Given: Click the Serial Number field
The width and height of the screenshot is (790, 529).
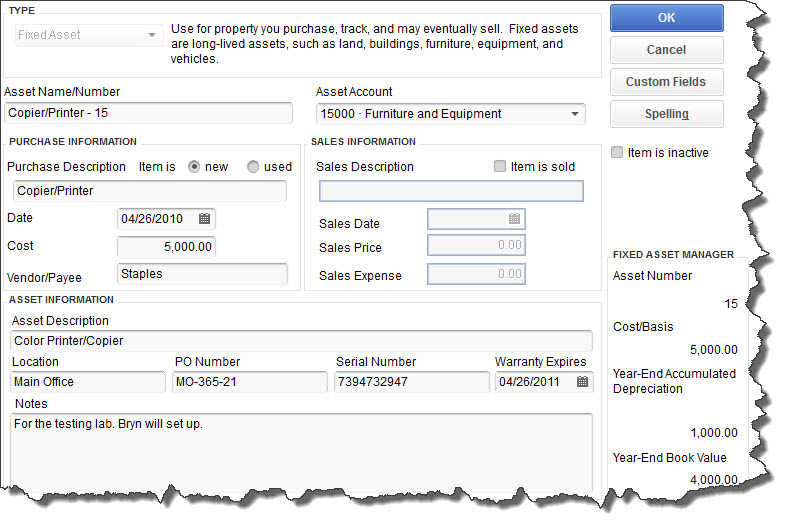Looking at the screenshot, I should [411, 382].
